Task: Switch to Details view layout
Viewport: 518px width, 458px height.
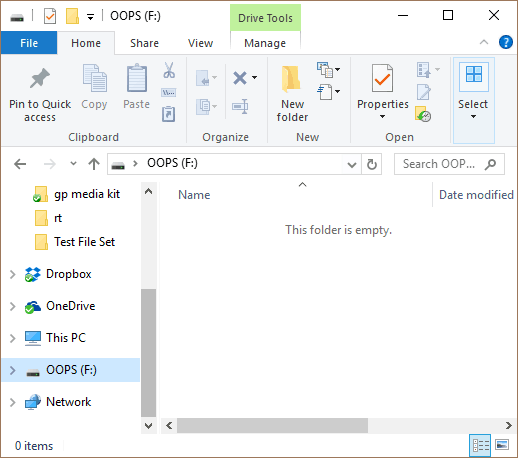Action: (x=480, y=445)
